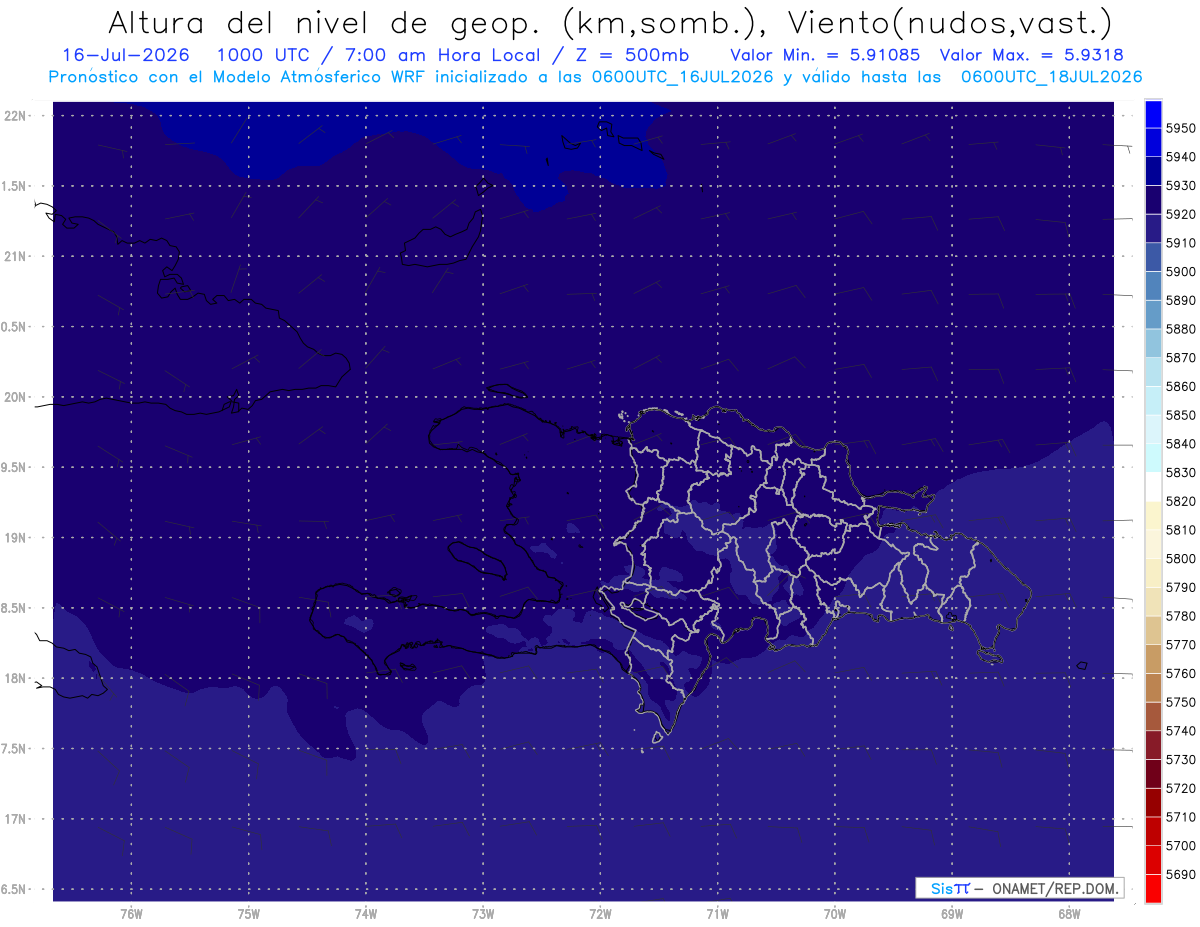Image resolution: width=1200 pixels, height=927 pixels.
Task: Click the main title "Altura del nivel de geop."
Action: click(324, 22)
